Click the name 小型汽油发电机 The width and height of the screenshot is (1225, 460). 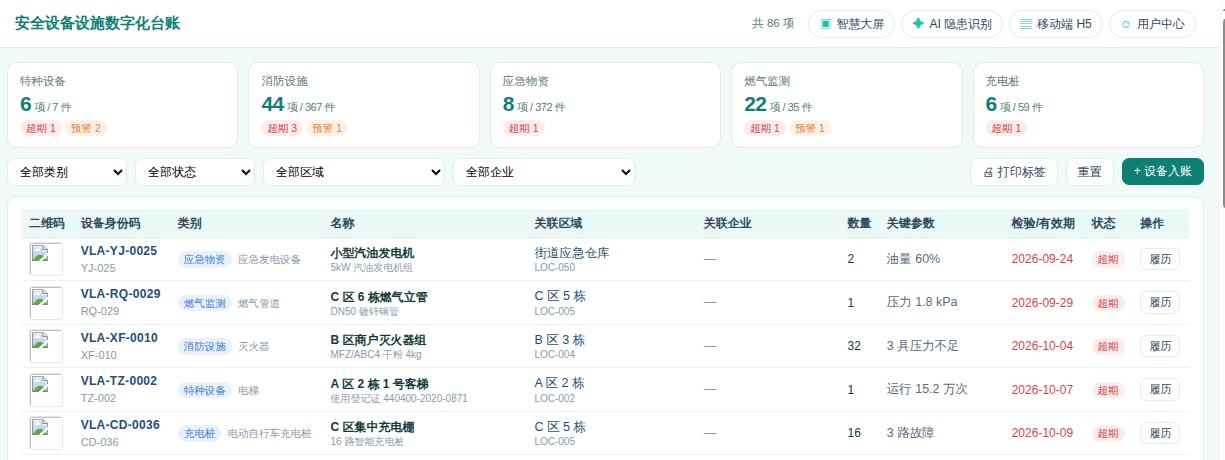click(x=372, y=253)
